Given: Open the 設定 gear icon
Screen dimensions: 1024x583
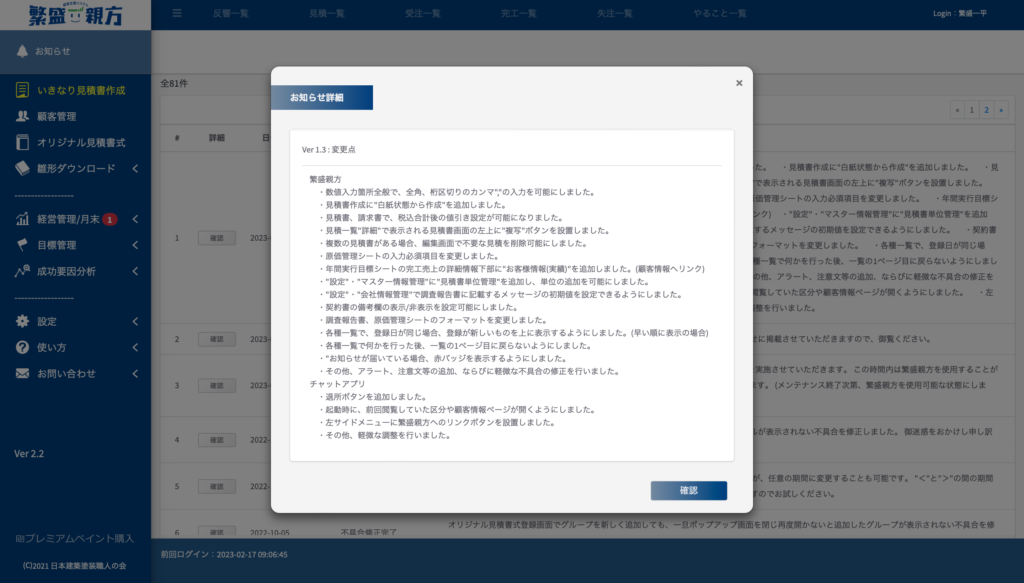Looking at the screenshot, I should tap(22, 321).
